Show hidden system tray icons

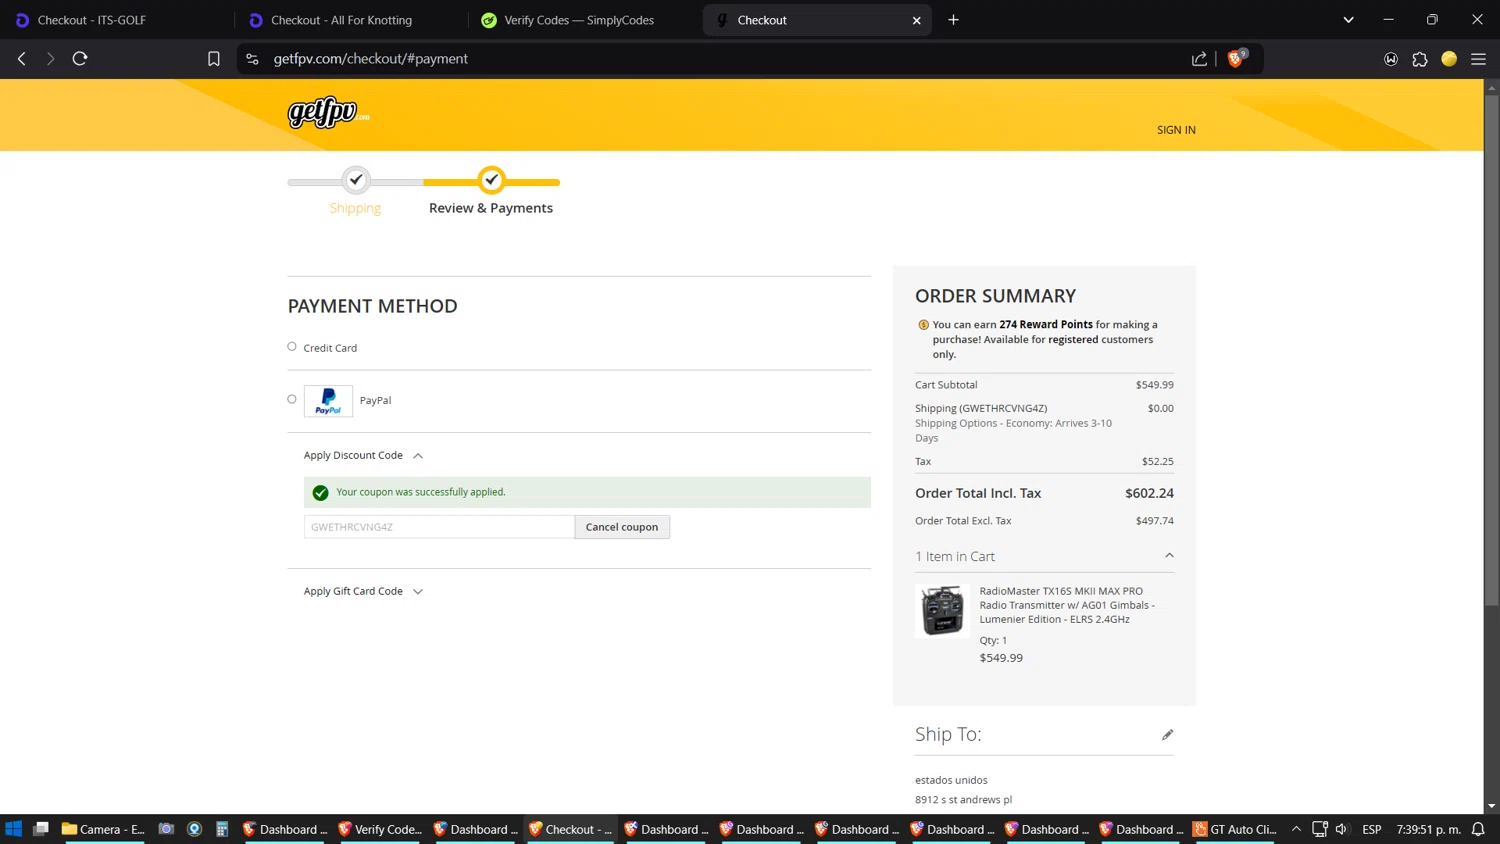coord(1296,829)
